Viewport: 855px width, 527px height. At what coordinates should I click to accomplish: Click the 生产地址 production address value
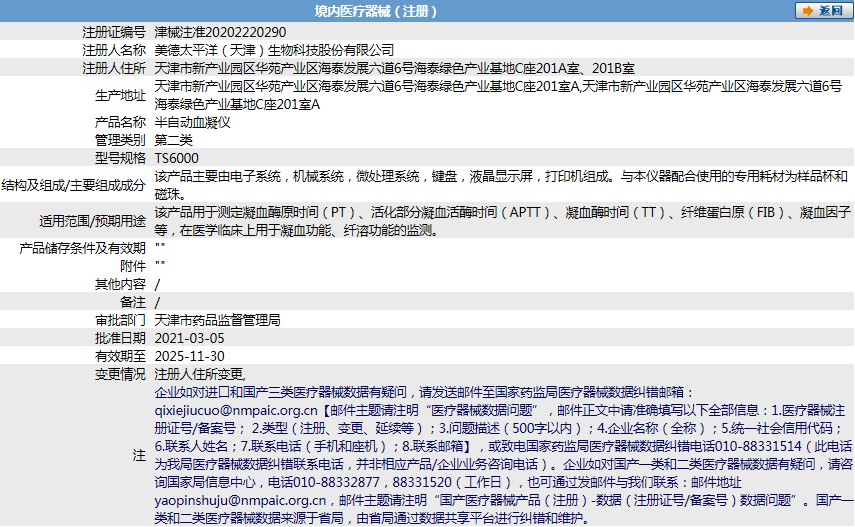point(499,95)
